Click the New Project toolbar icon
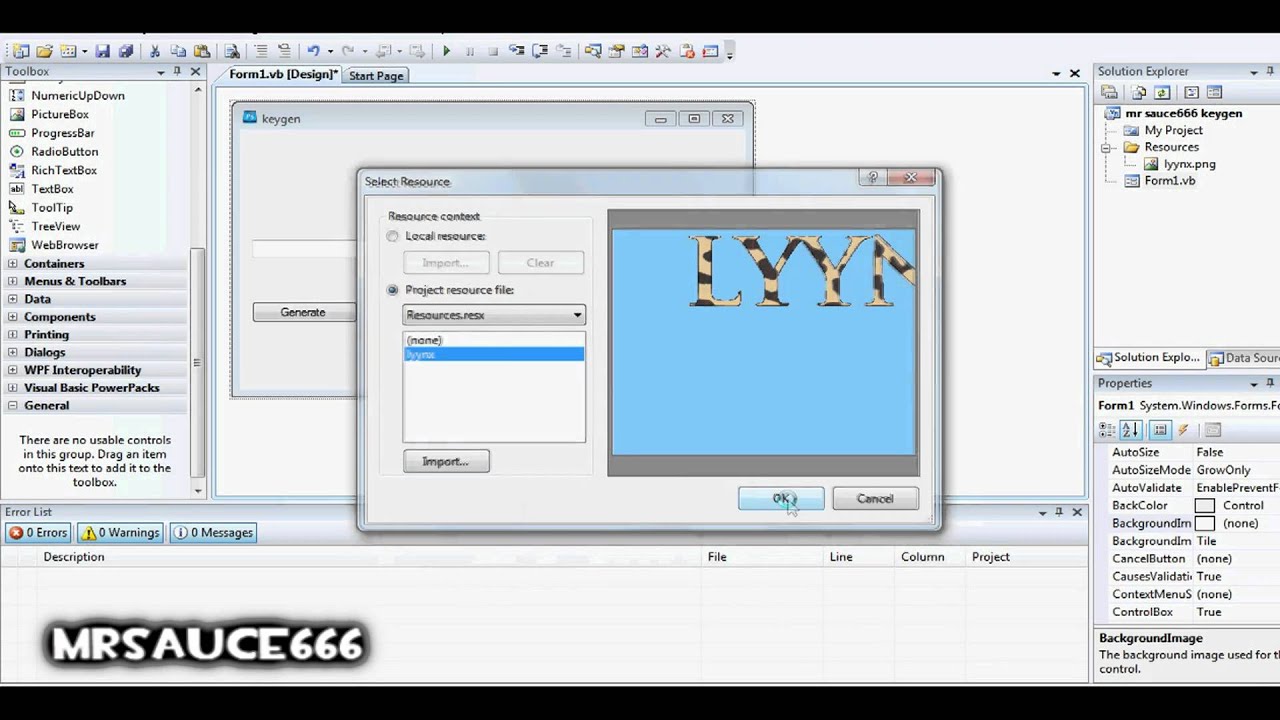This screenshot has width=1280, height=720. point(19,51)
